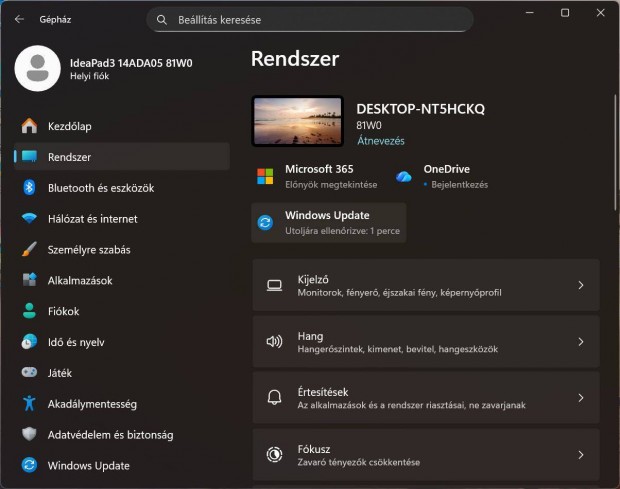
Task: Go to Kezdőlap in sidebar
Action: 69,126
